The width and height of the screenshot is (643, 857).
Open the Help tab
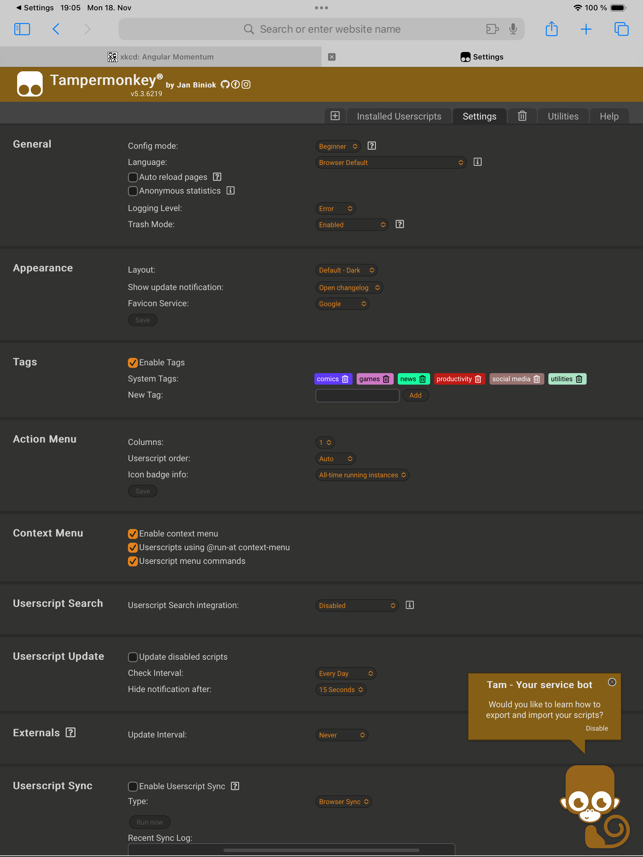click(x=609, y=116)
